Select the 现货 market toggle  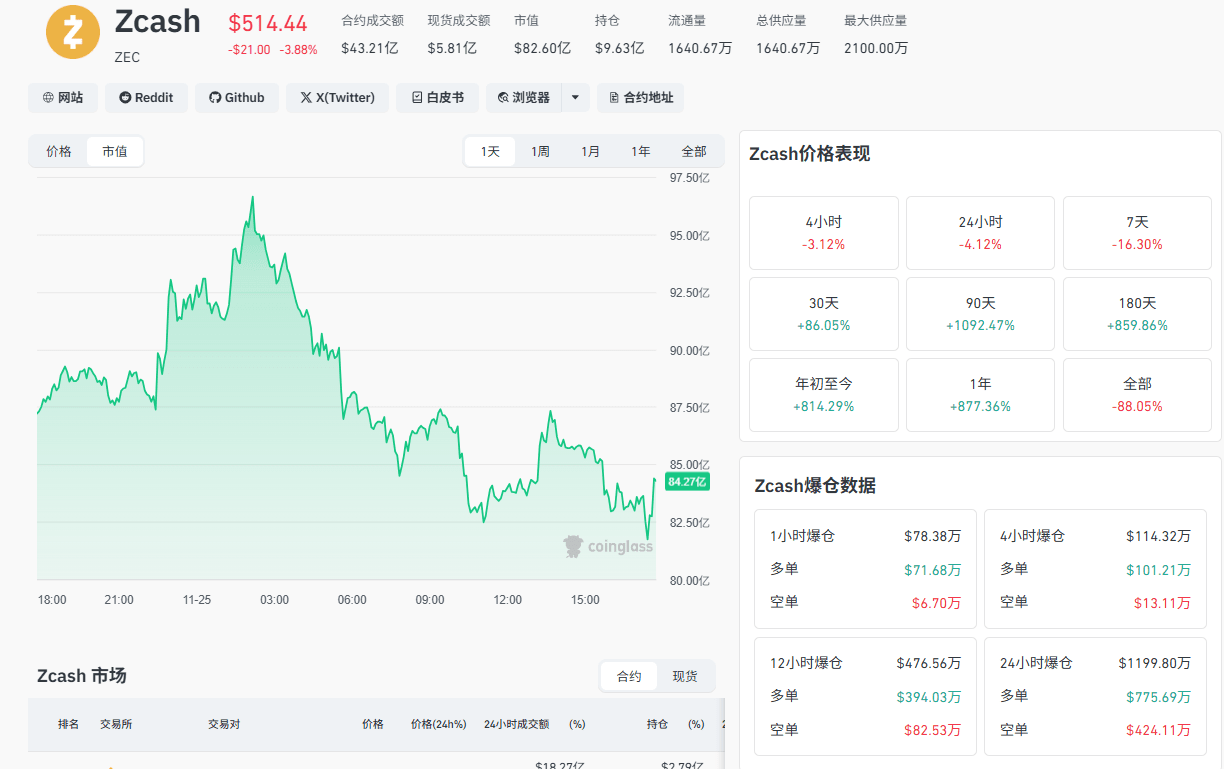click(x=685, y=677)
